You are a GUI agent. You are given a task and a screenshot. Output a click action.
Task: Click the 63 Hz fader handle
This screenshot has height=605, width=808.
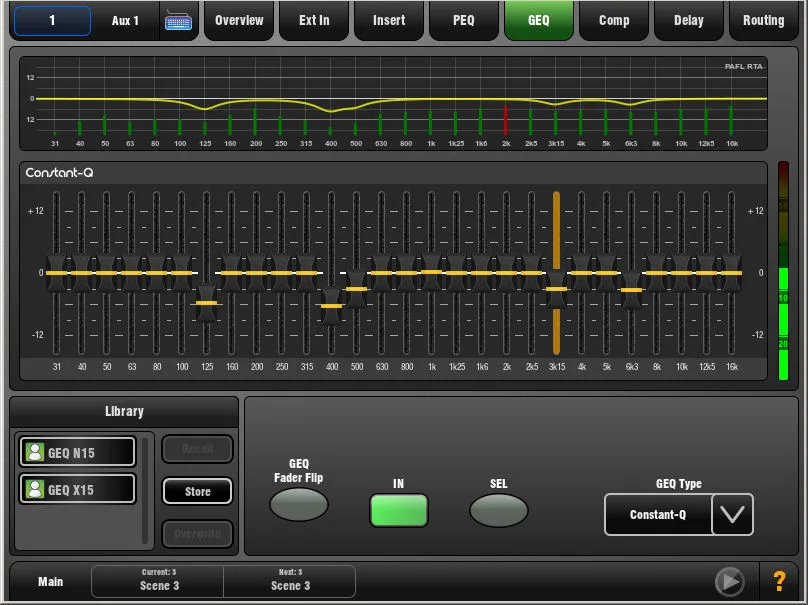tap(131, 273)
